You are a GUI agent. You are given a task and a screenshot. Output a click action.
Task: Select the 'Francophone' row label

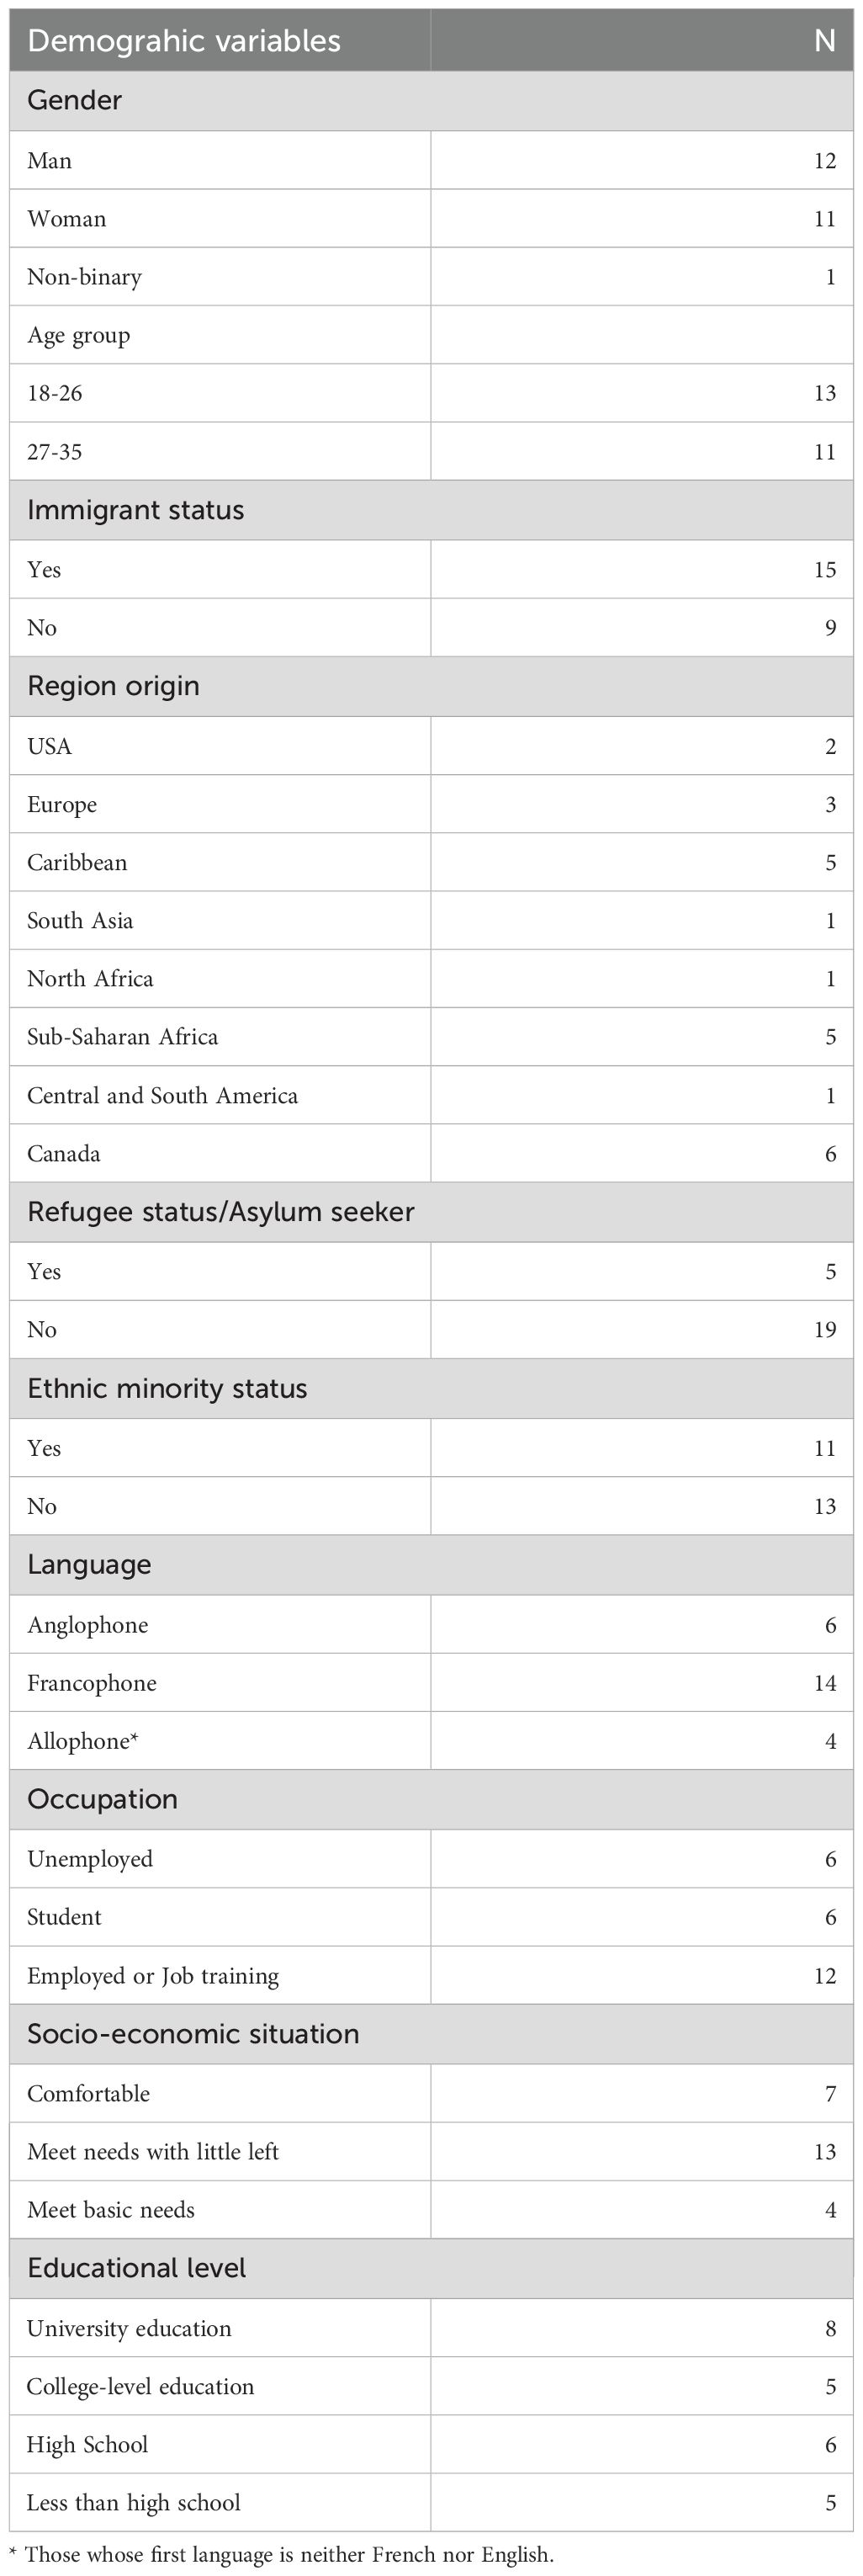pos(92,1683)
